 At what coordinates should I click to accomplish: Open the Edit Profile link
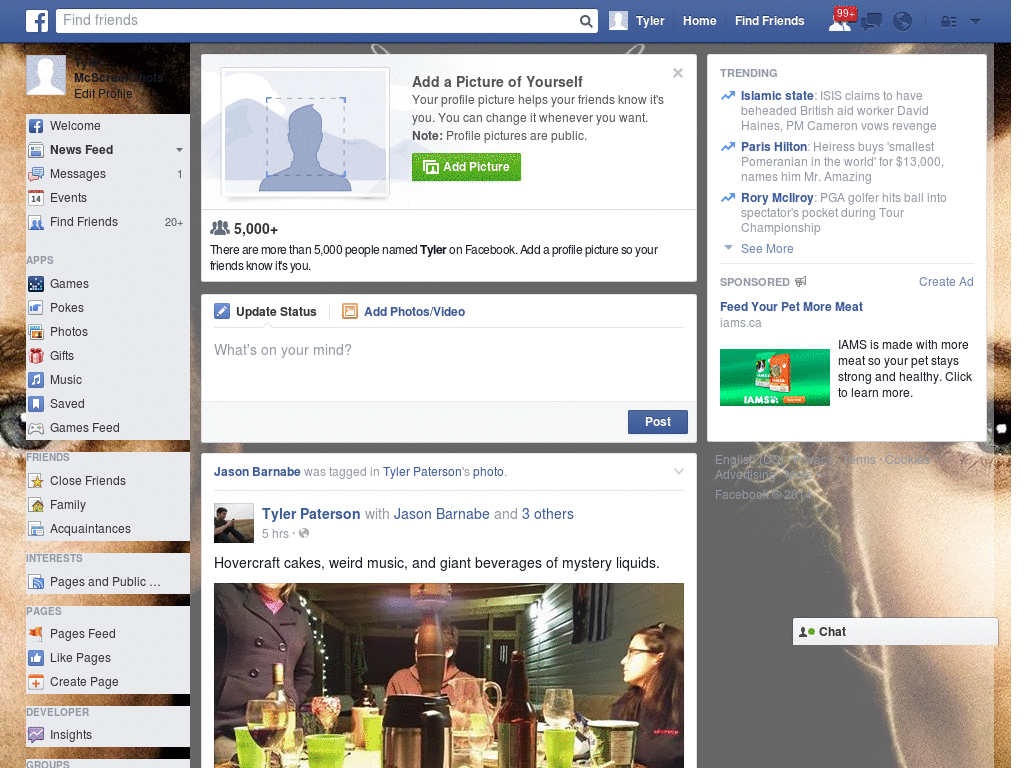point(103,94)
